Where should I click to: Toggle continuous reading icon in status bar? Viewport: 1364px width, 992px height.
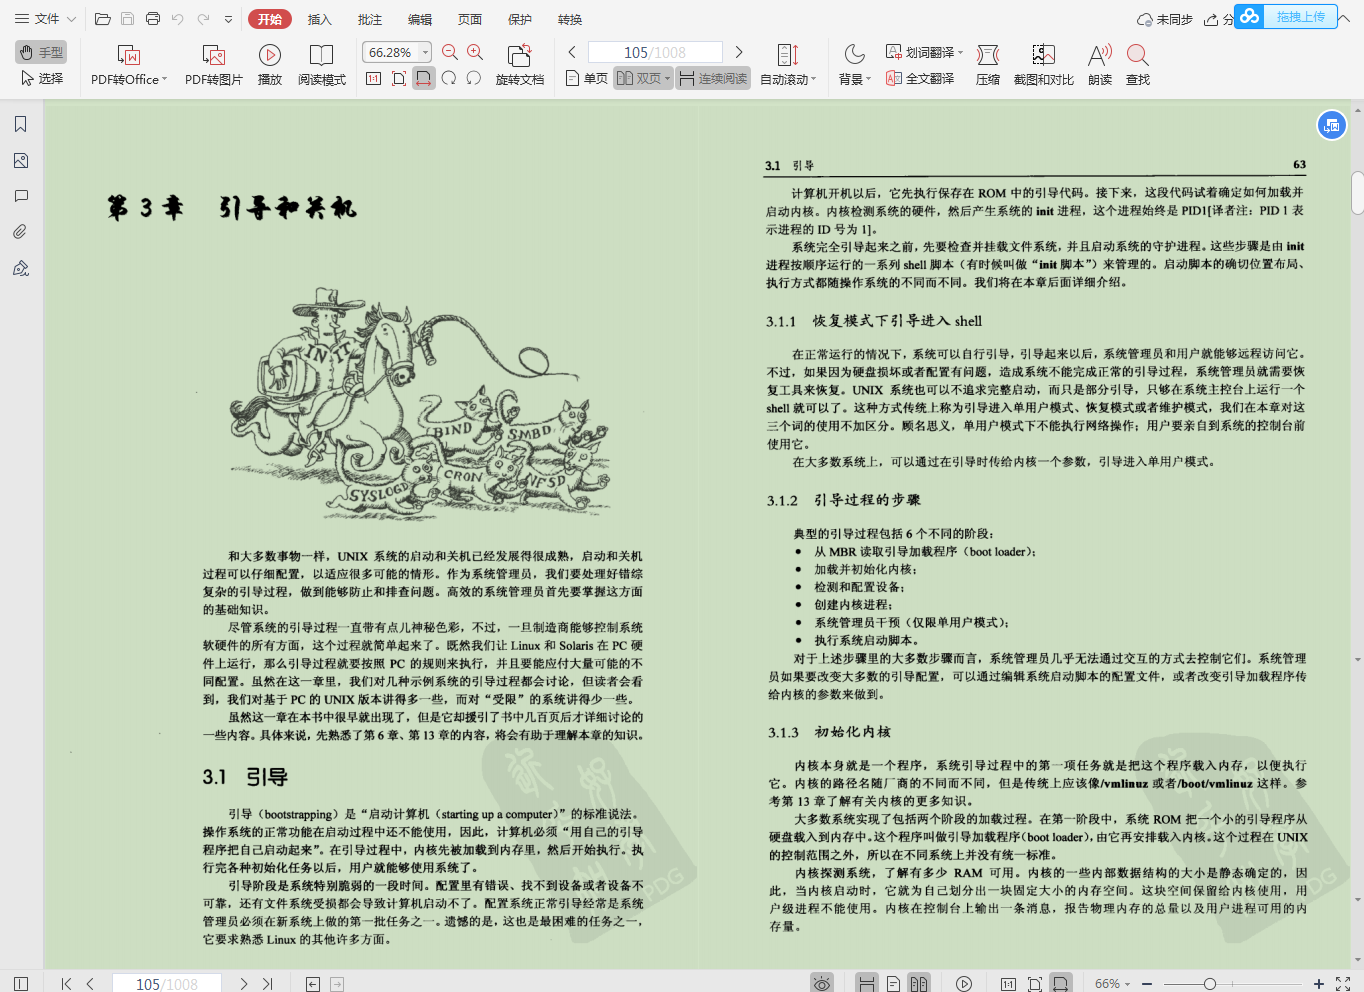coord(867,984)
